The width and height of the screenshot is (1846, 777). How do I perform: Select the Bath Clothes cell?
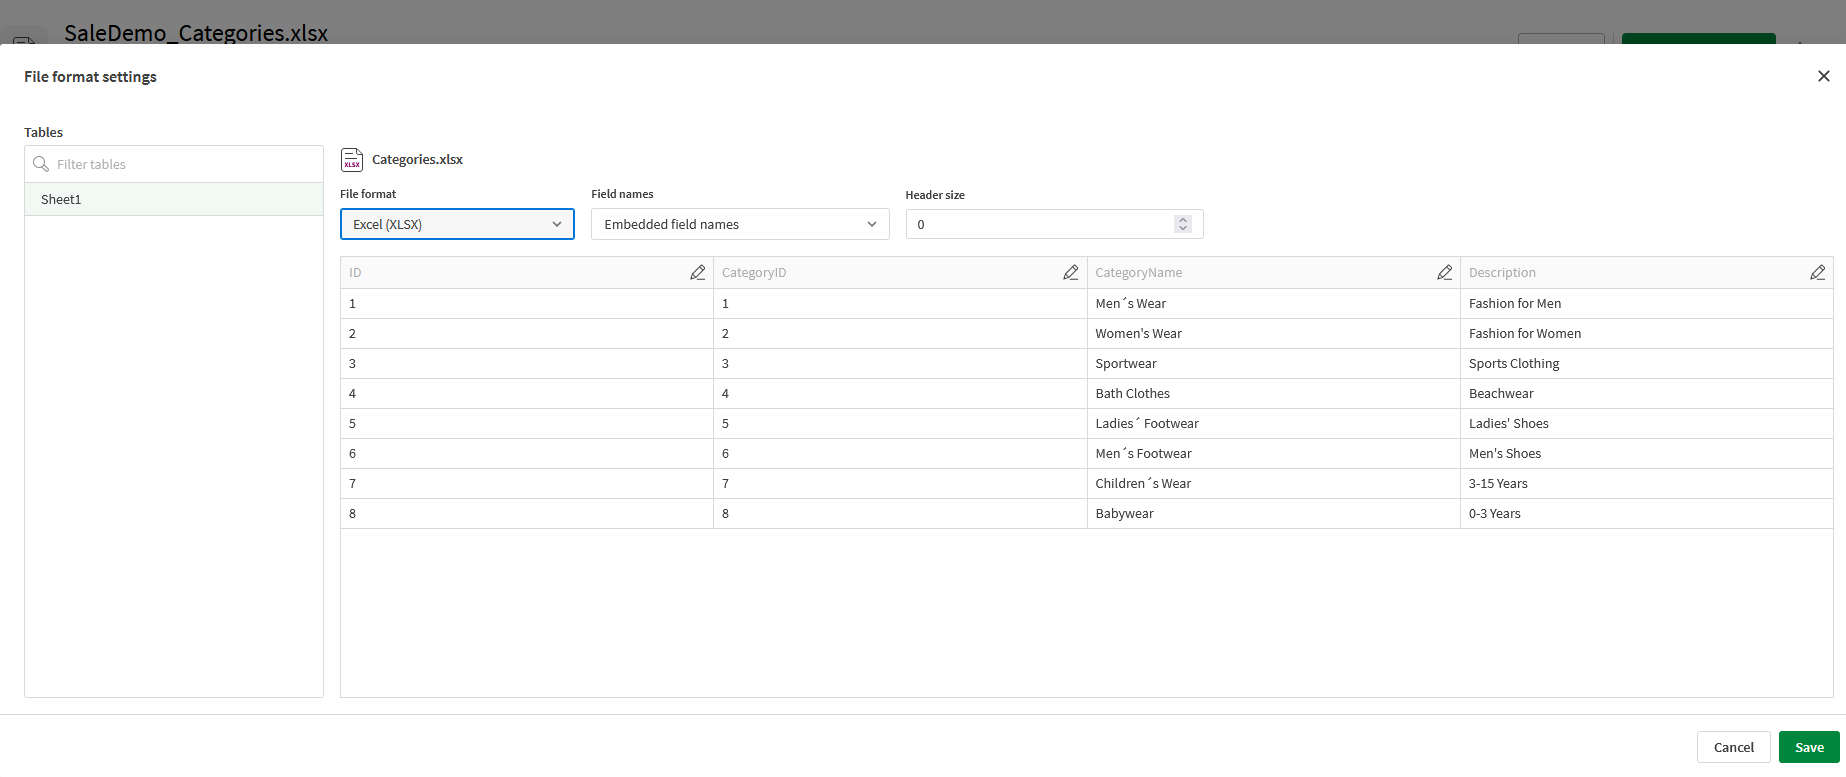[x=1132, y=394]
